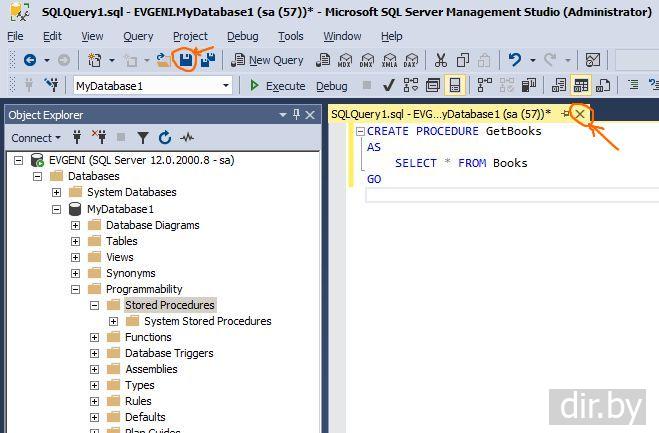Click the Save All toolbar icon

208,61
